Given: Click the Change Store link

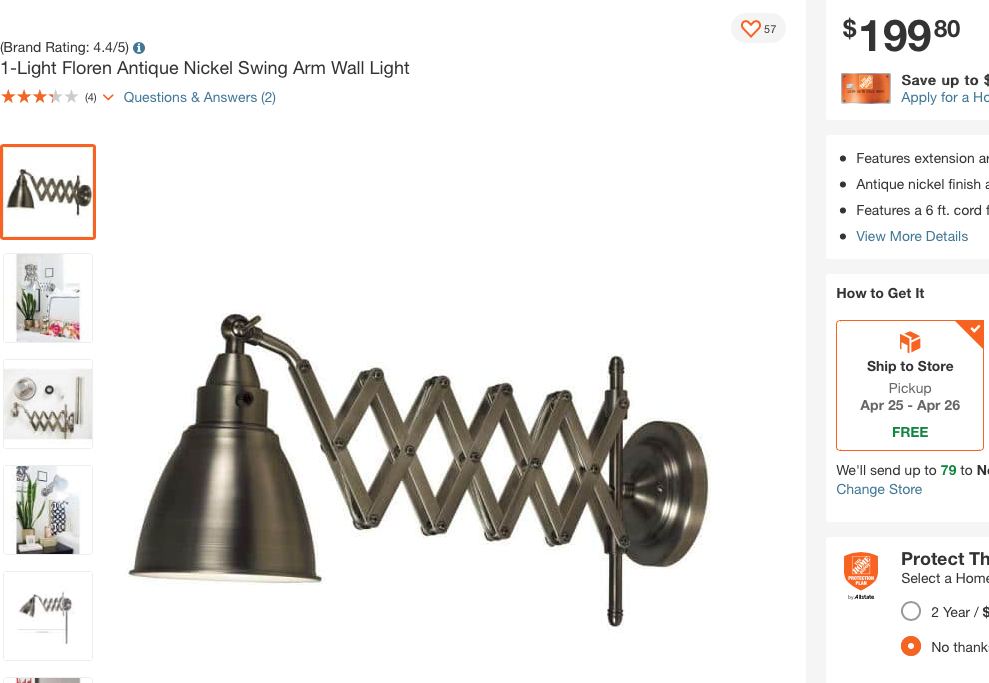Looking at the screenshot, I should coord(879,489).
